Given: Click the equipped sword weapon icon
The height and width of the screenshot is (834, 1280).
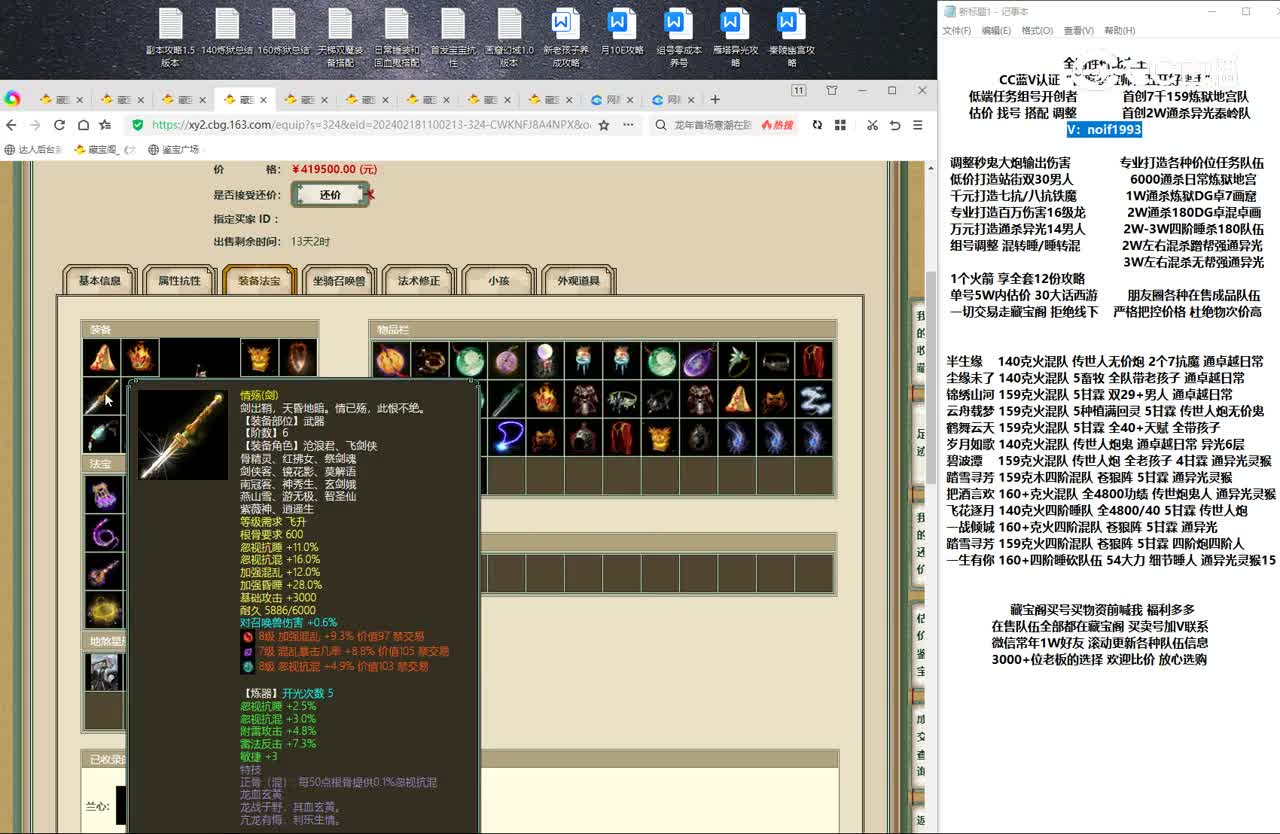Looking at the screenshot, I should coord(102,397).
